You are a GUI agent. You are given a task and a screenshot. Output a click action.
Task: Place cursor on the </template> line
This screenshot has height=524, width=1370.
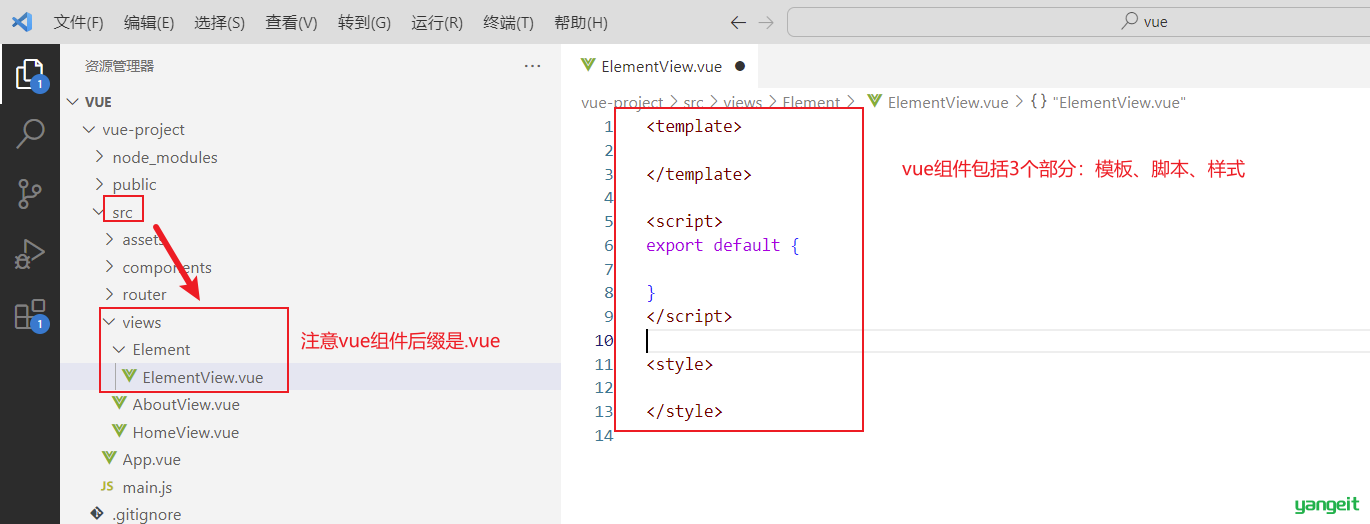click(699, 174)
